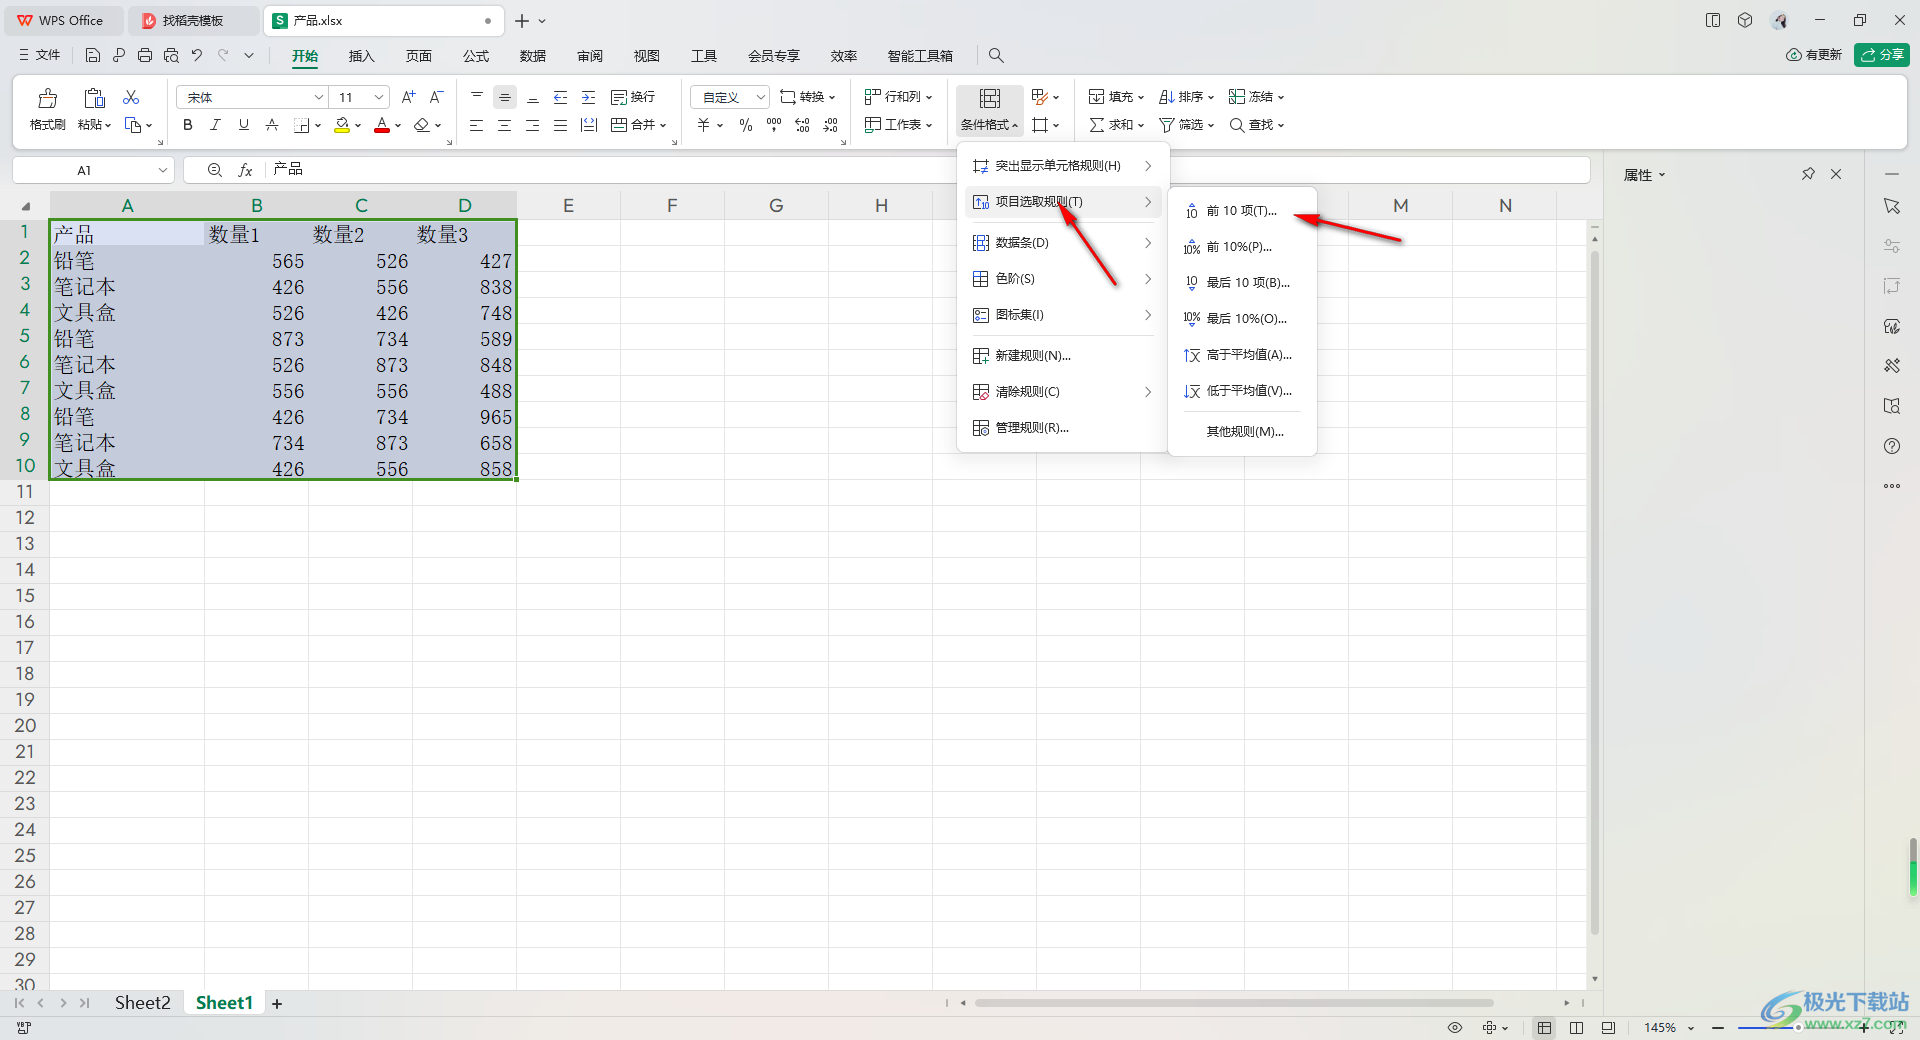Open the 数据 ribbon tab
This screenshot has height=1040, width=1920.
533,56
